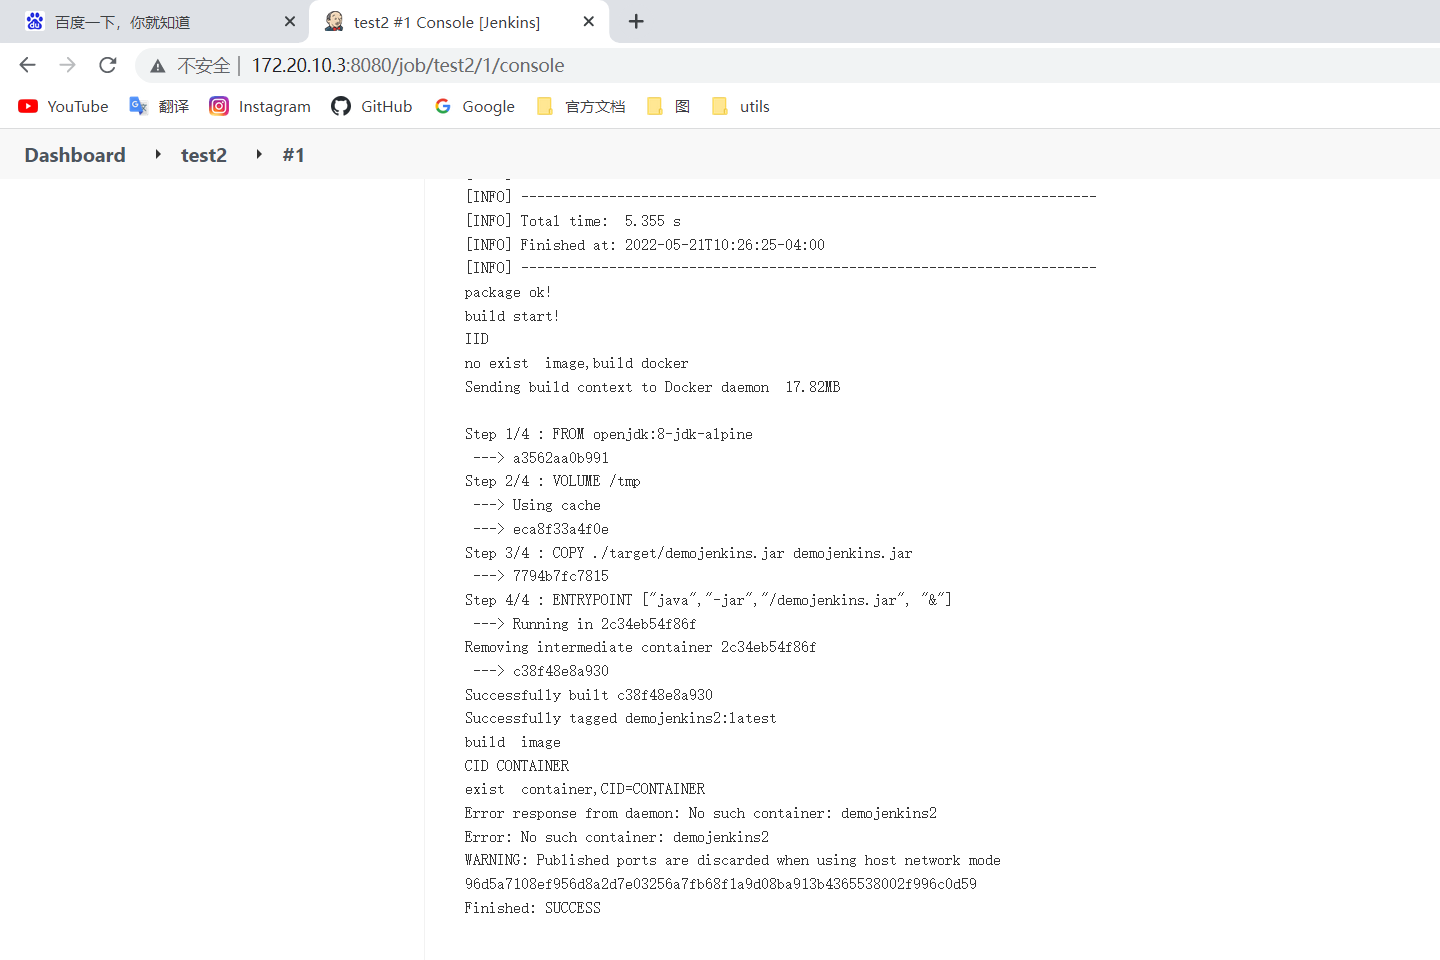This screenshot has height=960, width=1440.
Task: Open the GitHub bookmark
Action: point(371,106)
